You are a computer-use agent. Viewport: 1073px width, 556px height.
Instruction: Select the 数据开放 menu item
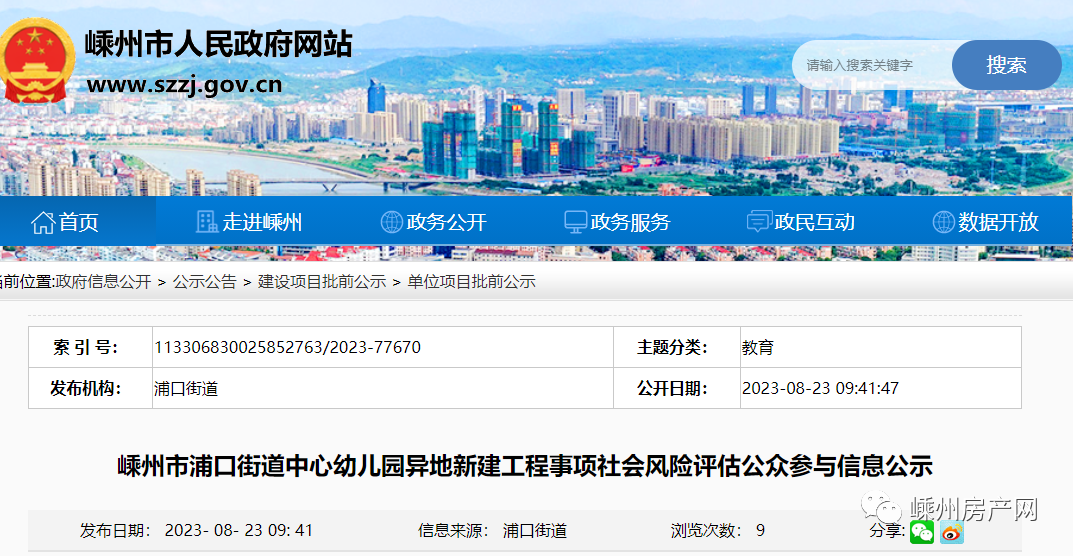(x=998, y=222)
